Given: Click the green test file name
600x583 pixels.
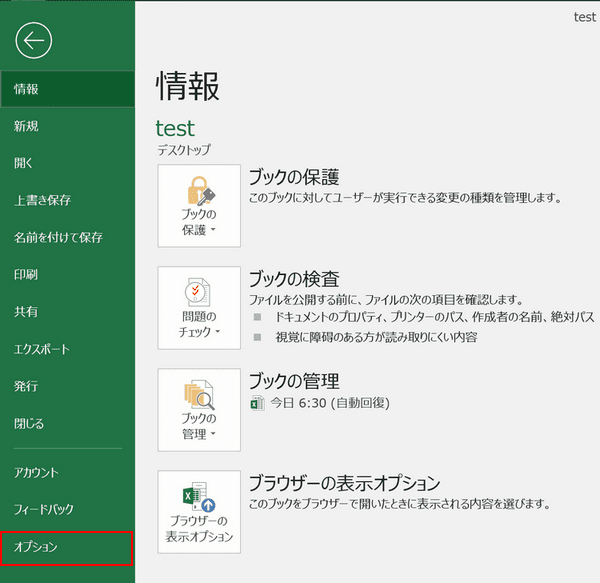Looking at the screenshot, I should [x=175, y=128].
